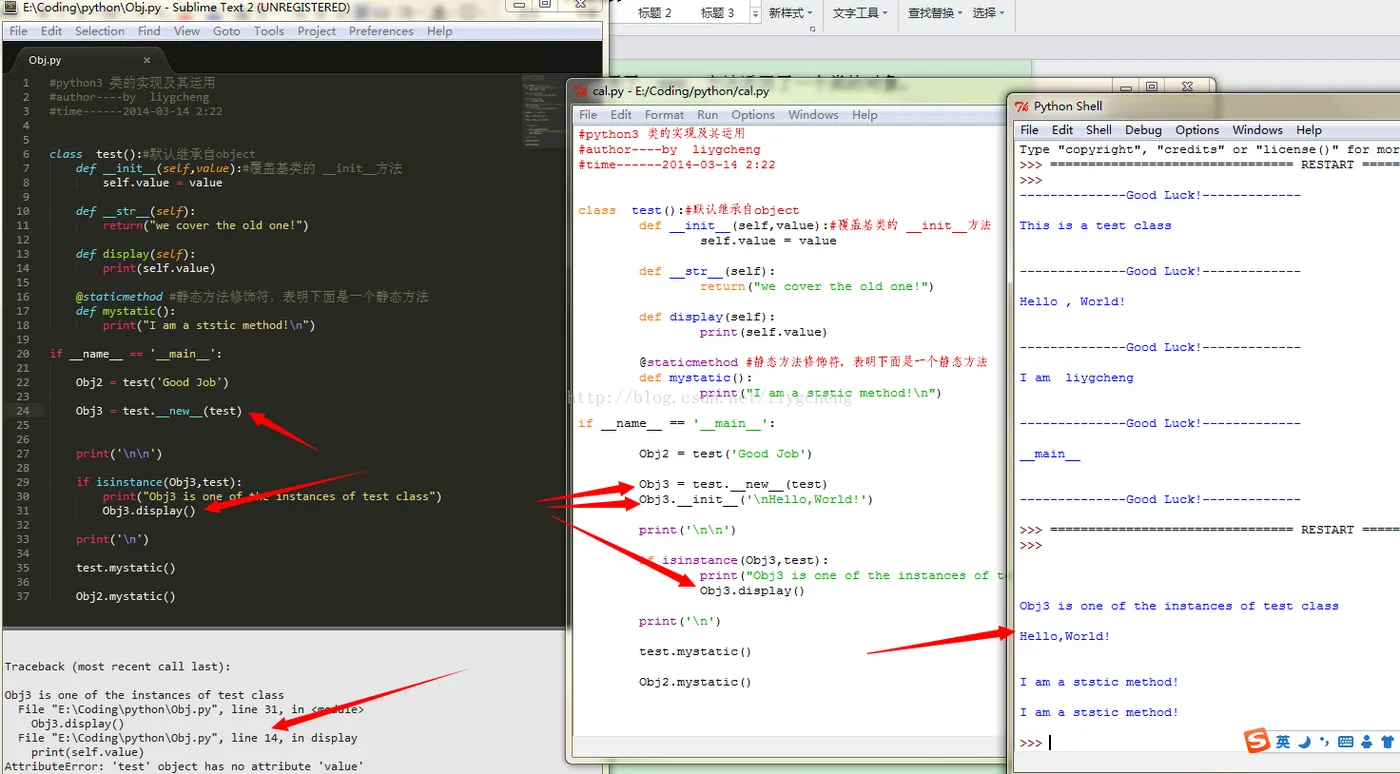Minimize the cal.py editor window

tap(1125, 86)
